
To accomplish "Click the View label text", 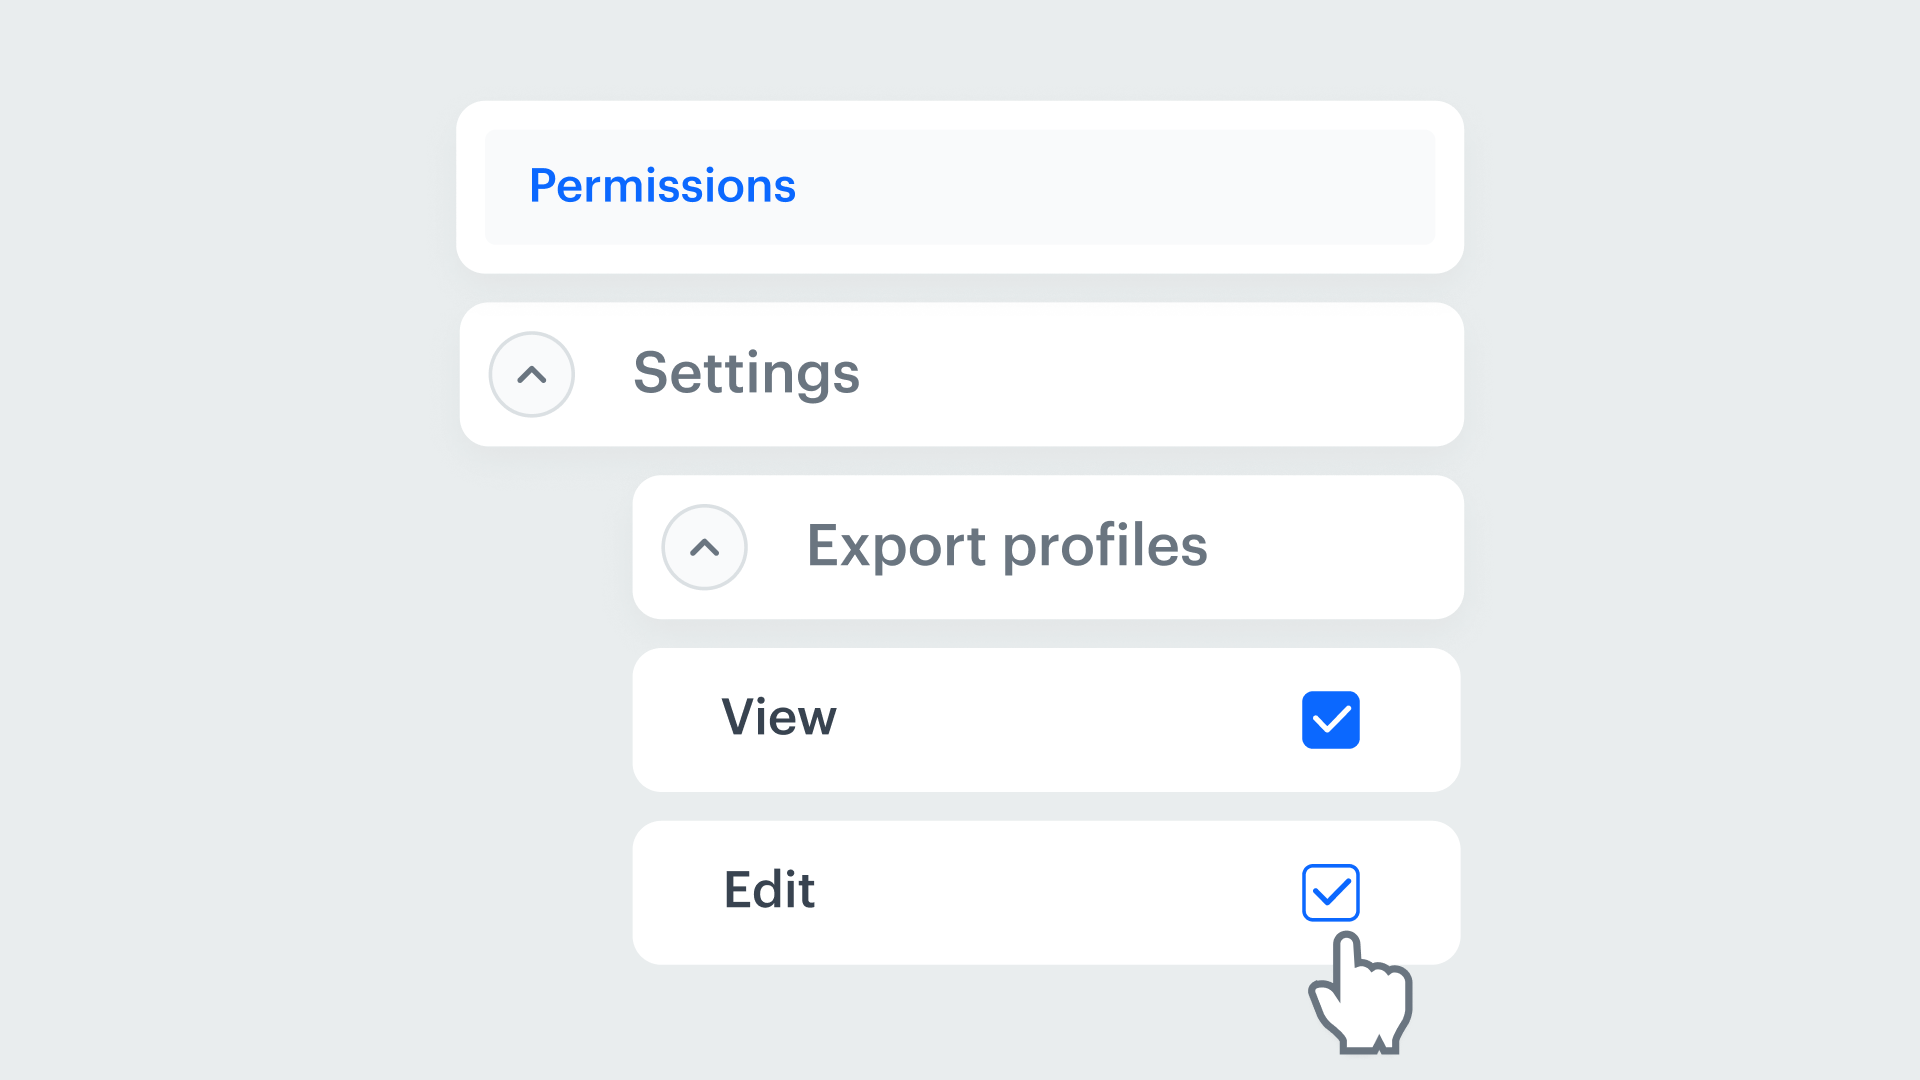I will click(x=778, y=718).
